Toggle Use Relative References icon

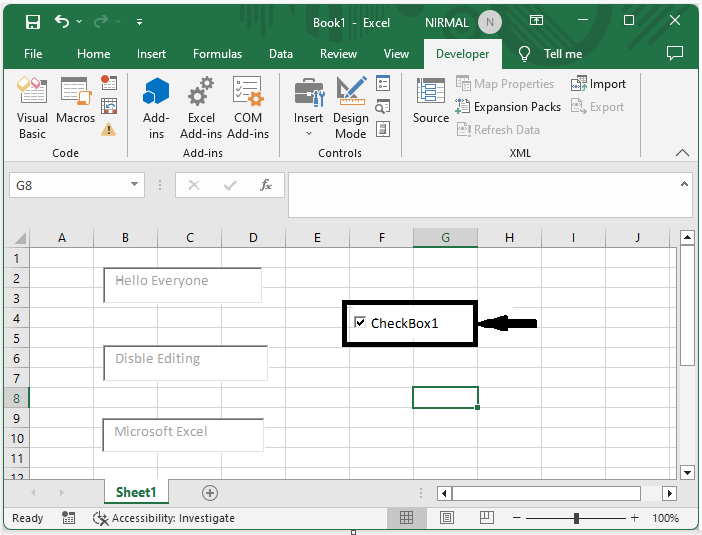coord(109,106)
